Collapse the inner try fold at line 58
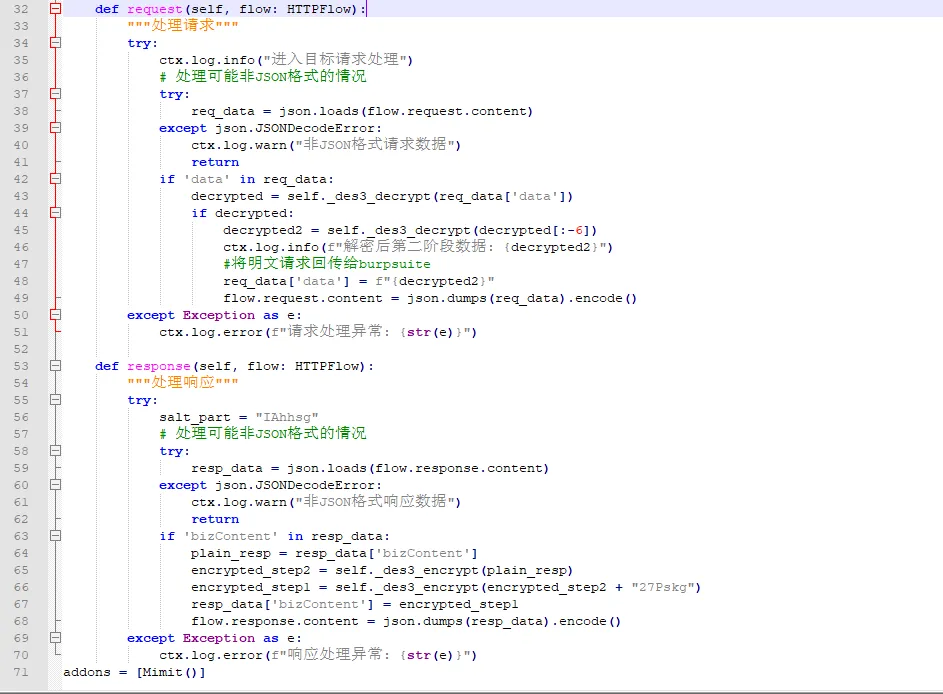 point(55,451)
